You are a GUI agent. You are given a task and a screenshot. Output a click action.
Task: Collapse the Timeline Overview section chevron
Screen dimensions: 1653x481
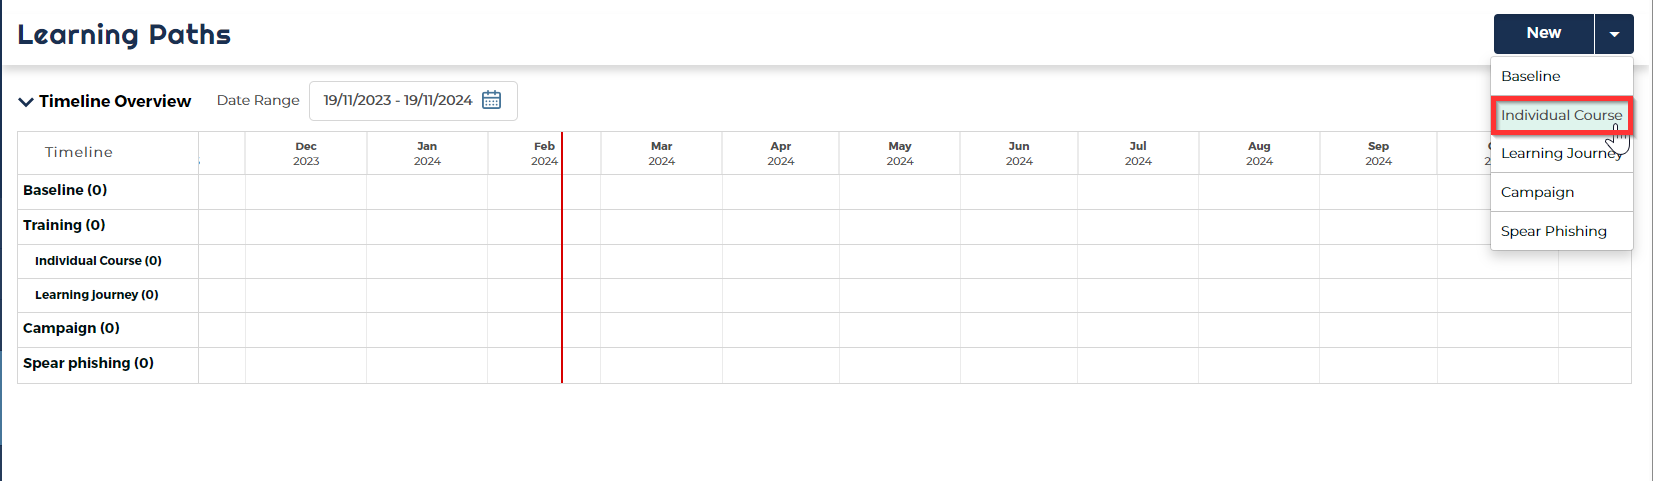point(26,102)
